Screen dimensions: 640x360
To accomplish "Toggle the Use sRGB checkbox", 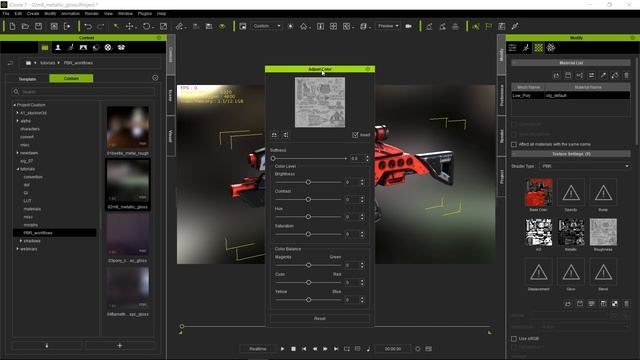I will tap(514, 339).
